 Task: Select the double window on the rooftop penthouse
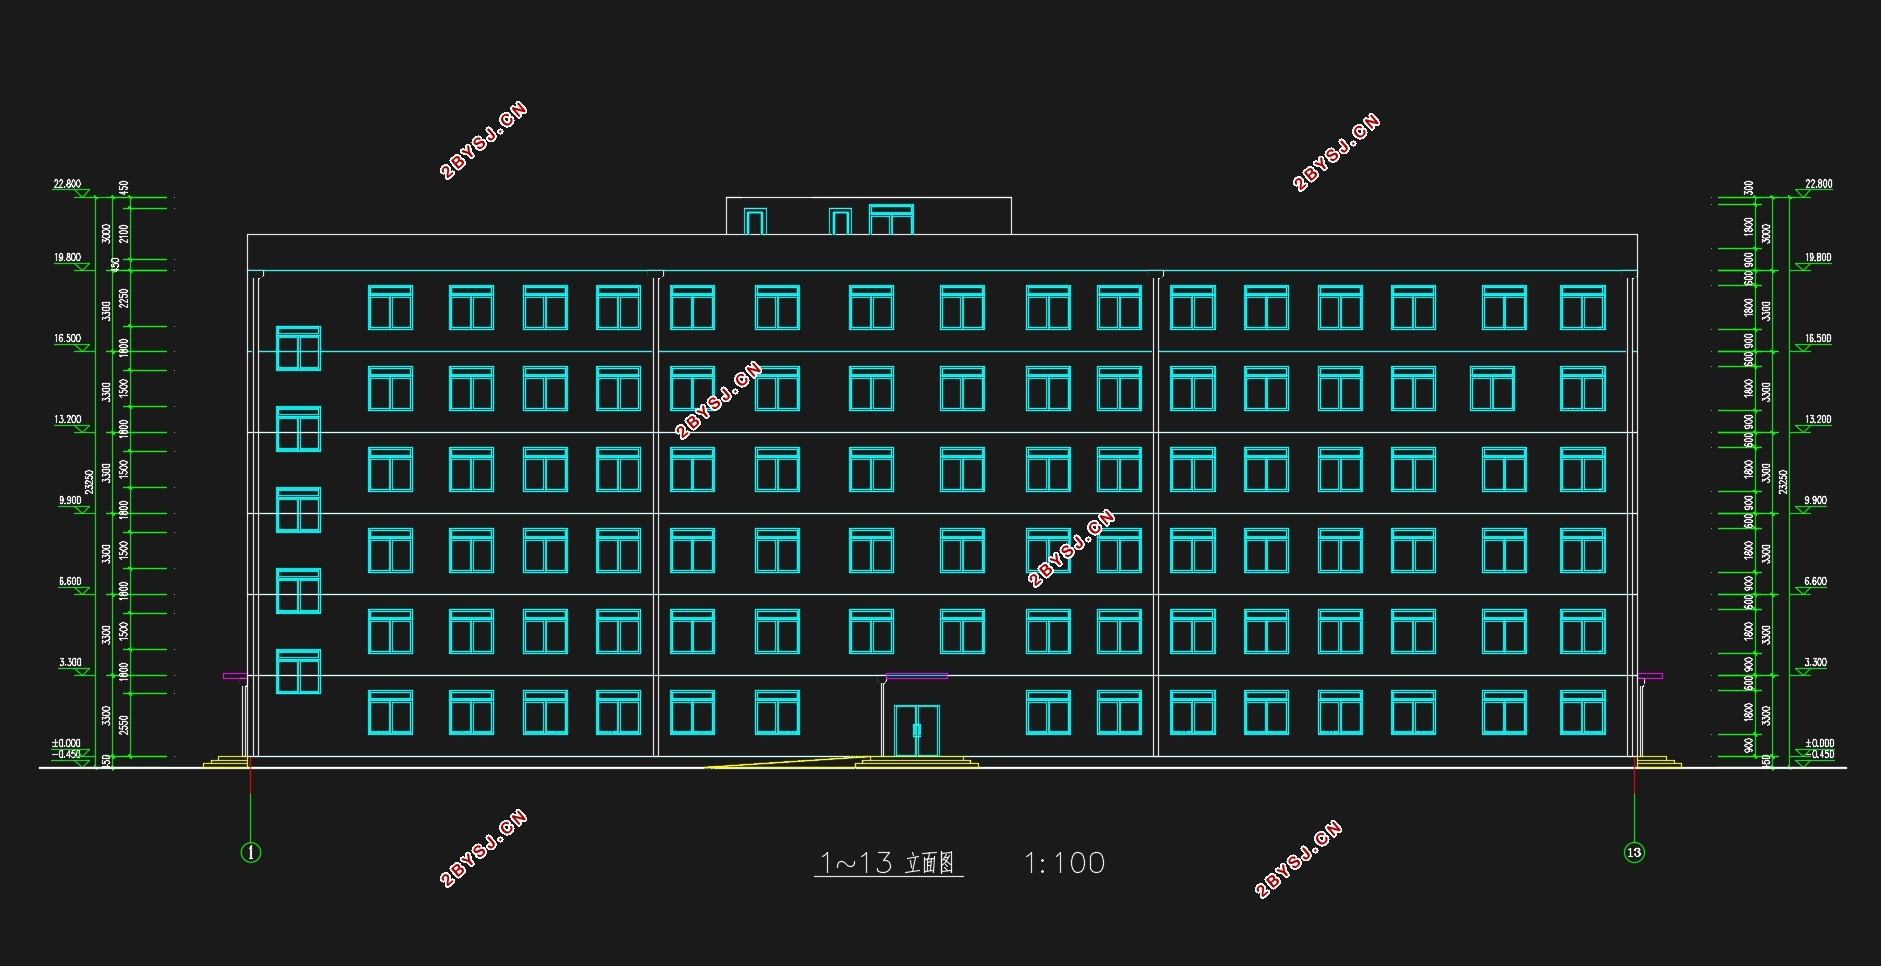coord(891,220)
